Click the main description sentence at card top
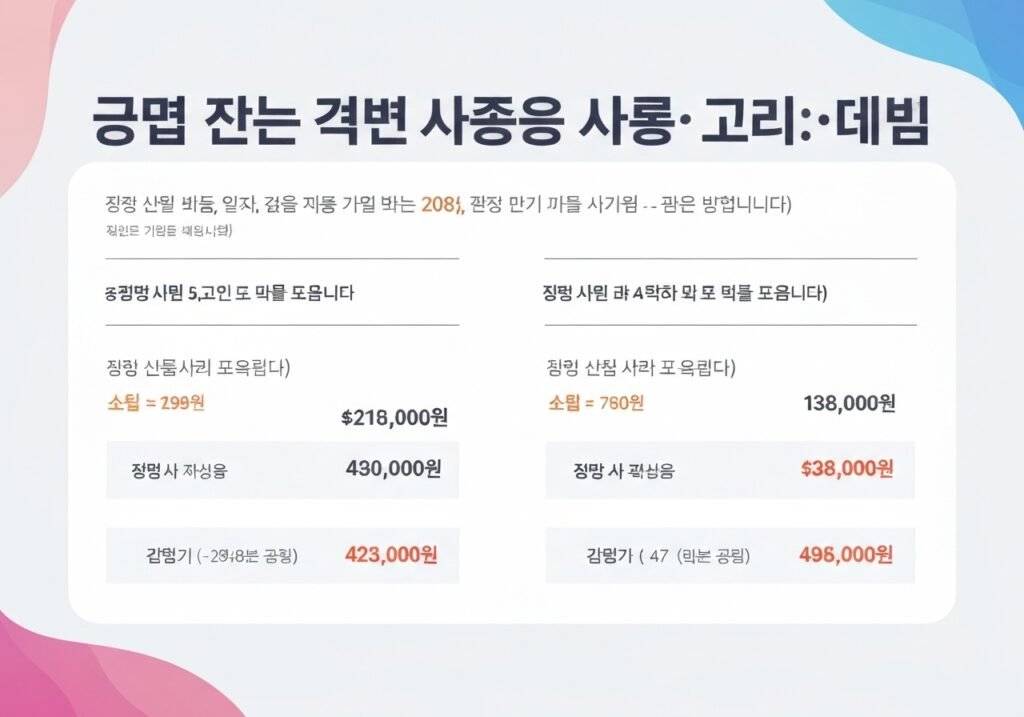 448,205
